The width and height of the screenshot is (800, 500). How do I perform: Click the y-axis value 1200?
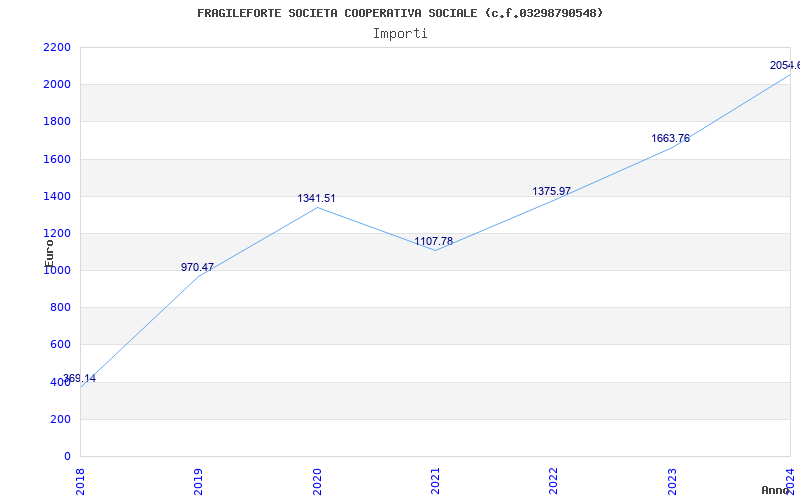pos(57,234)
